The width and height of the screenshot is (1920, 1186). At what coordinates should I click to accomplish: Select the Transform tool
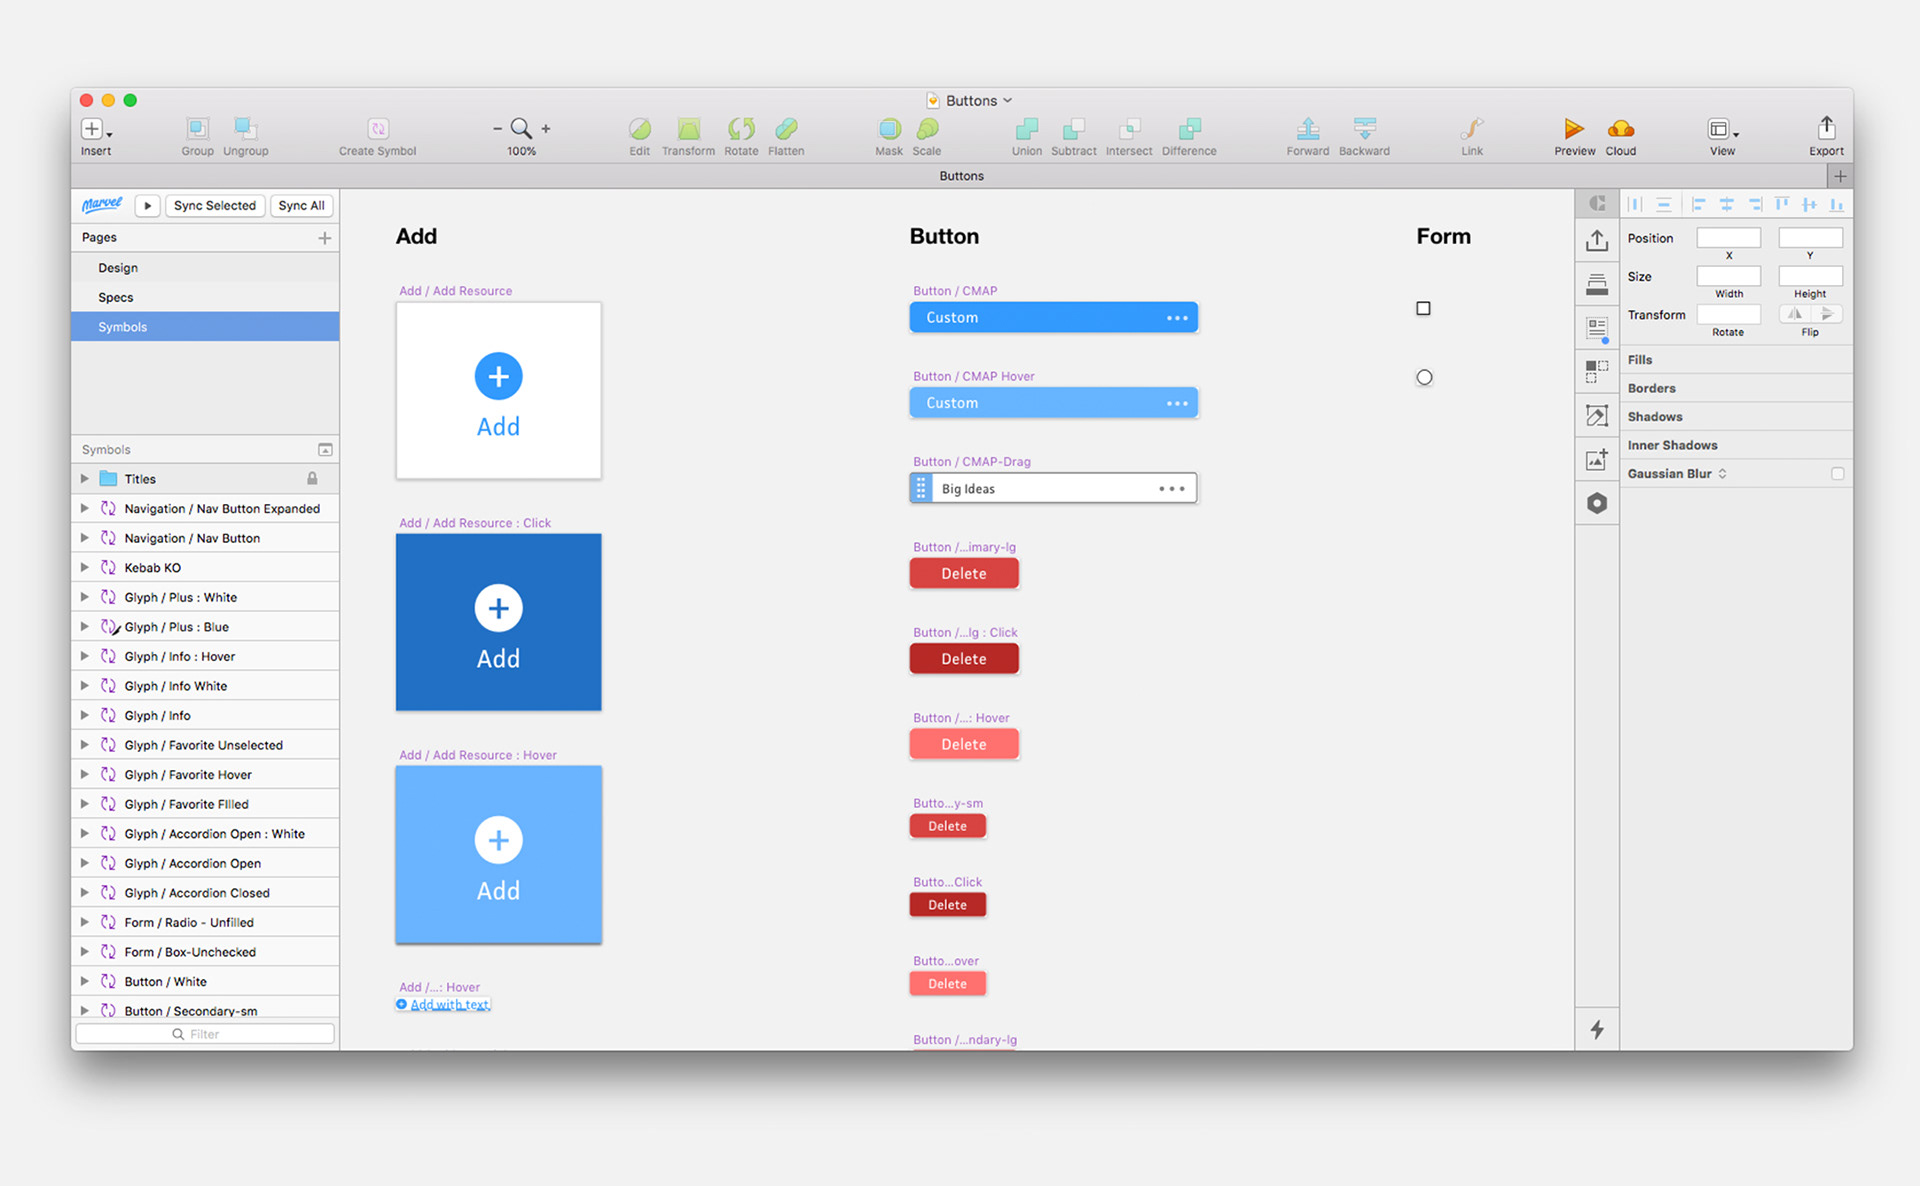[688, 128]
